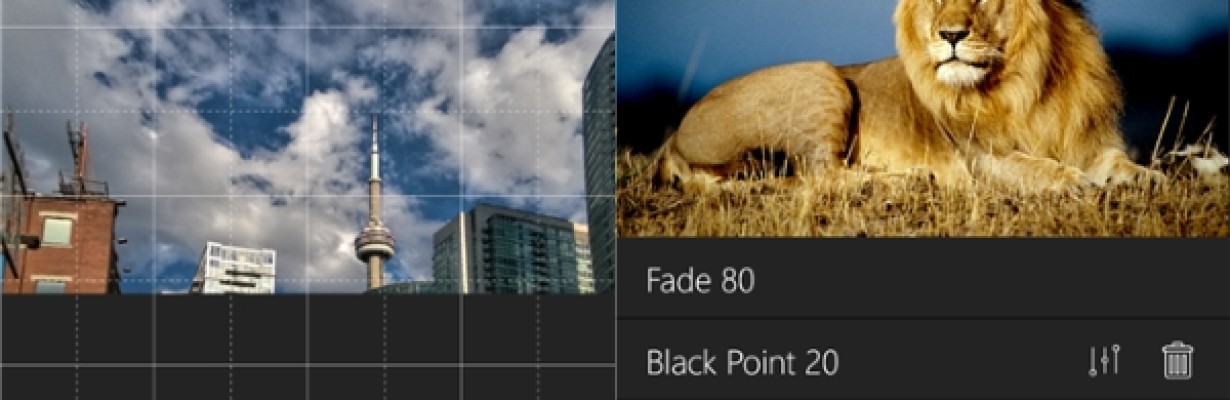
Task: Click the empty space right of the Fade 80 label
Action: (x=990, y=279)
